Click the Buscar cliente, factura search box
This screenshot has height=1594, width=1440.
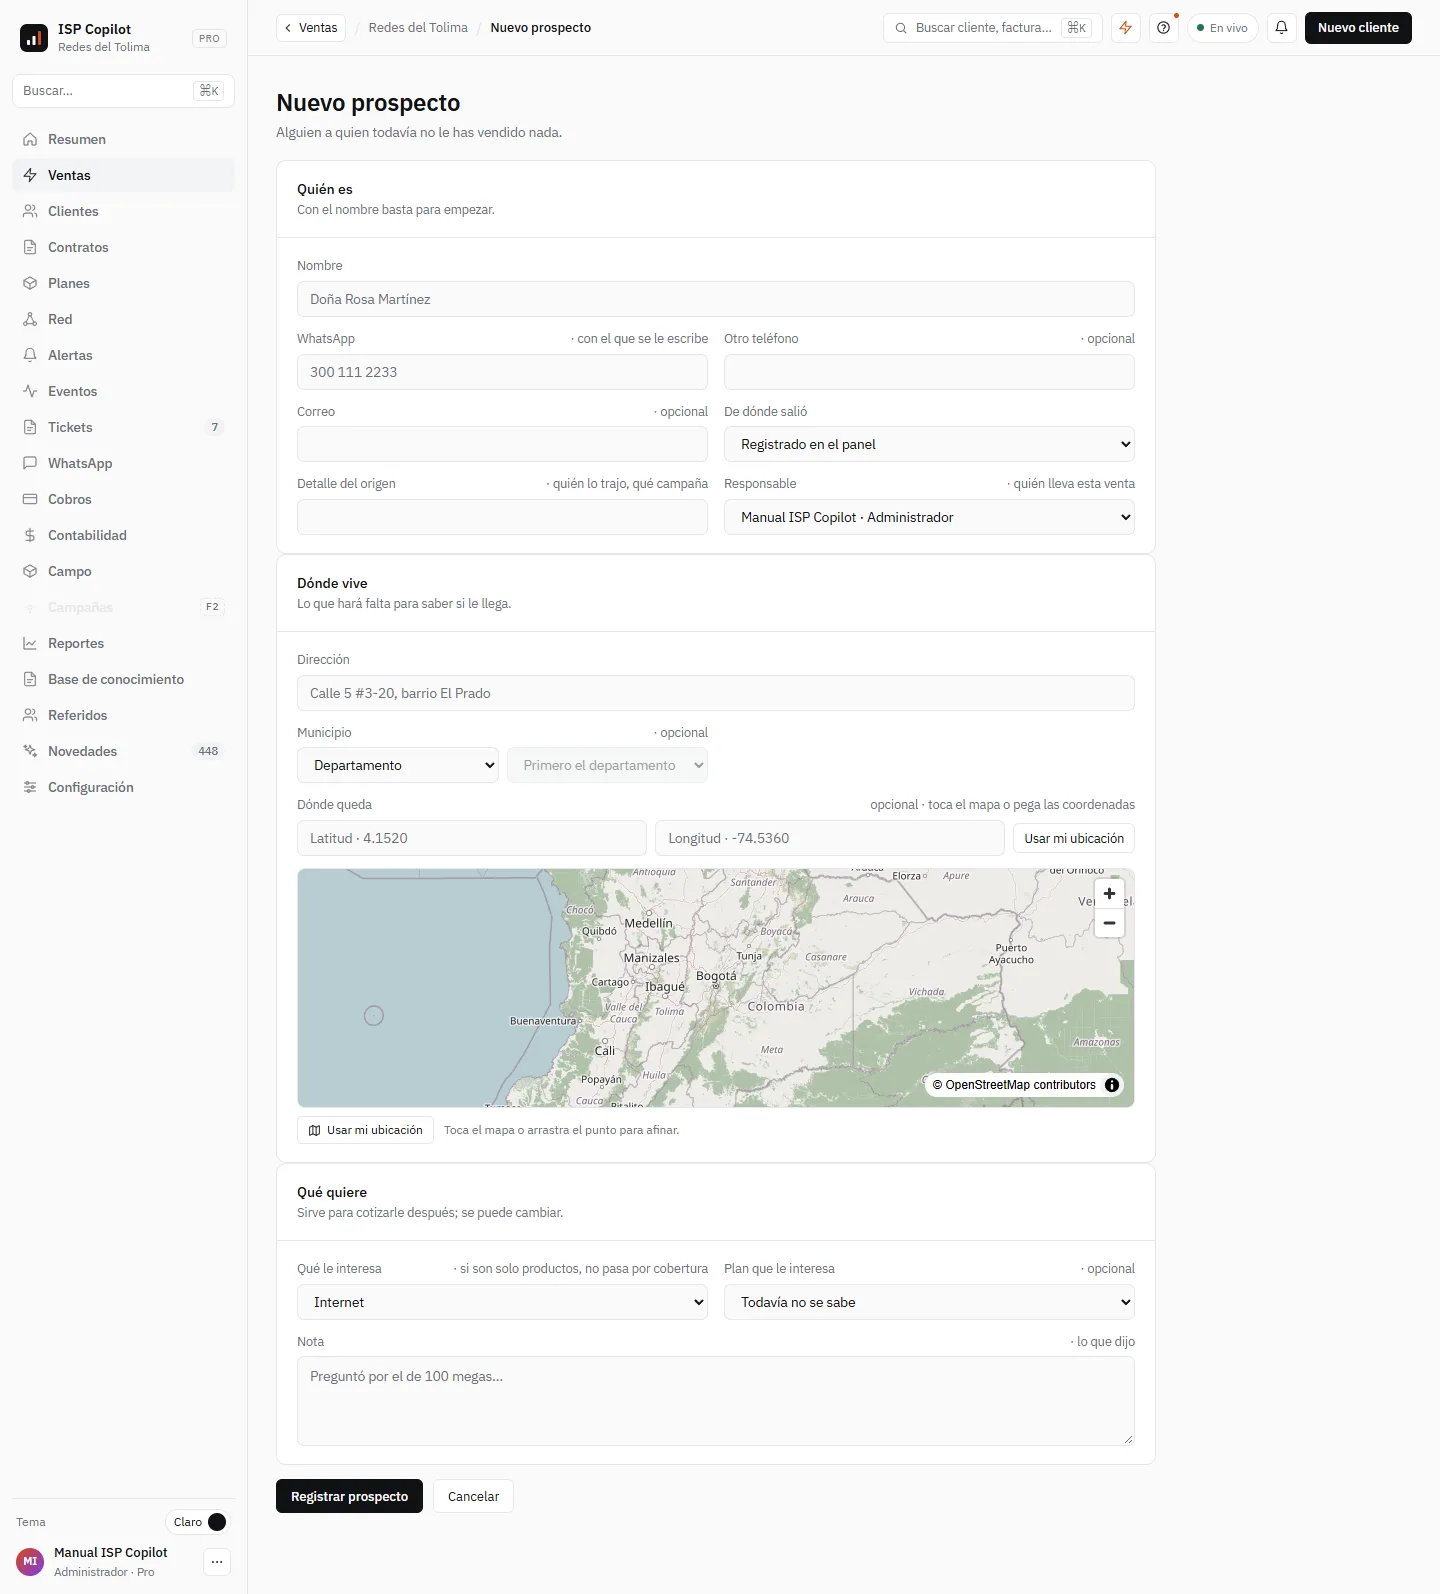992,28
